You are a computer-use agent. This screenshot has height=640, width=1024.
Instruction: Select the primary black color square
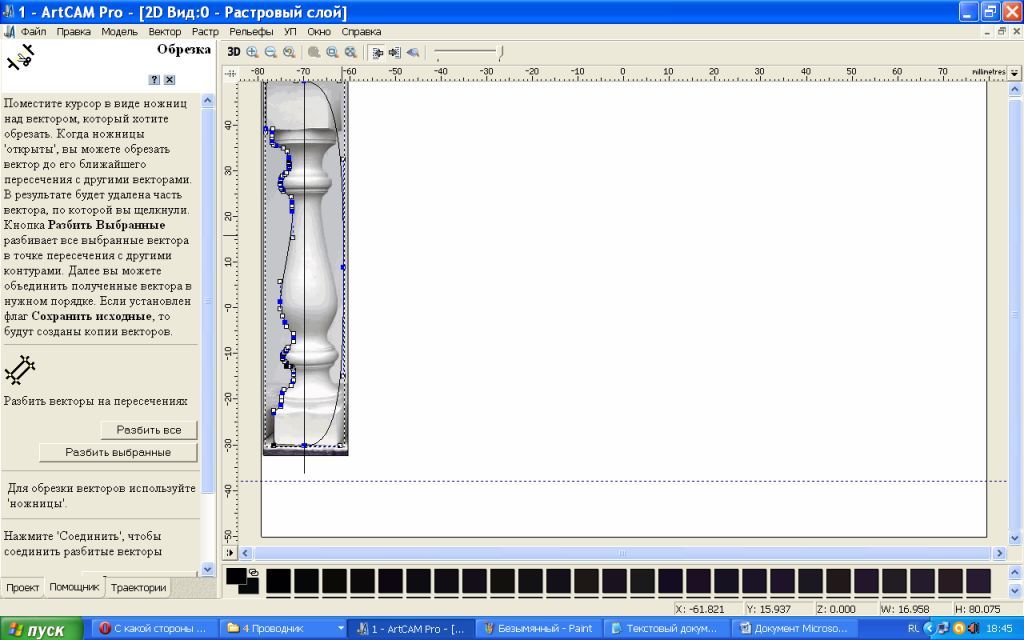(236, 576)
